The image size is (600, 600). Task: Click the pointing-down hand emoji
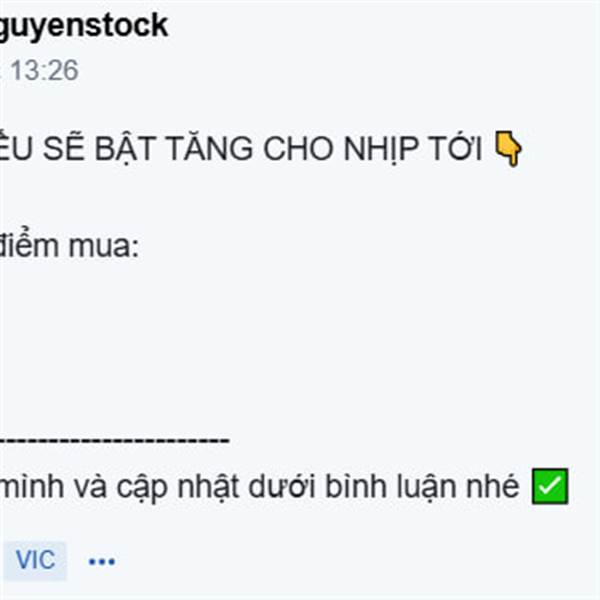(x=508, y=149)
